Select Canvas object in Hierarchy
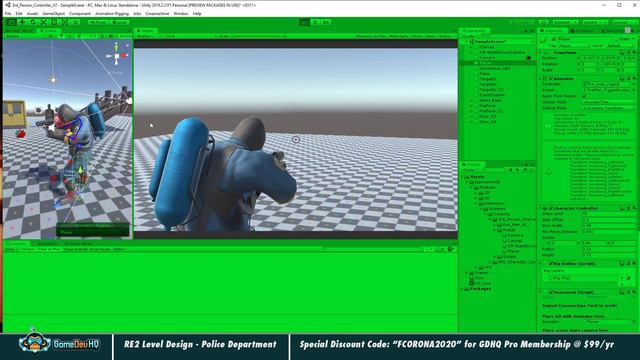640x360 pixels. coord(487,47)
